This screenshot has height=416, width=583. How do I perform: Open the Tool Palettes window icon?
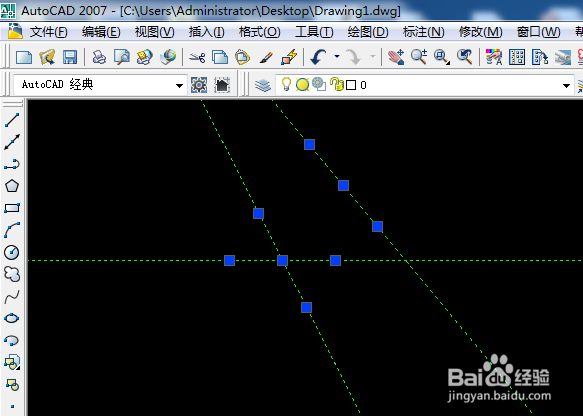[540, 57]
